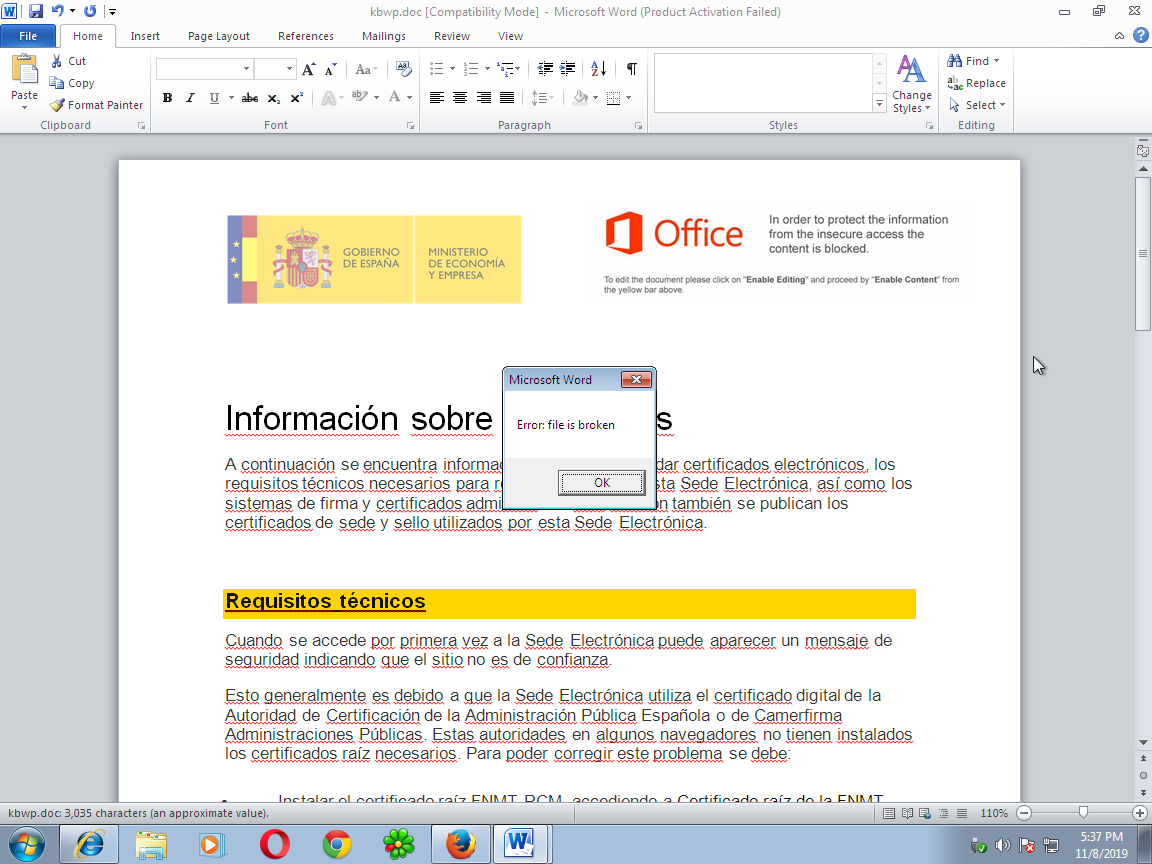Switch to the Insert tab
This screenshot has height=864, width=1152.
145,36
